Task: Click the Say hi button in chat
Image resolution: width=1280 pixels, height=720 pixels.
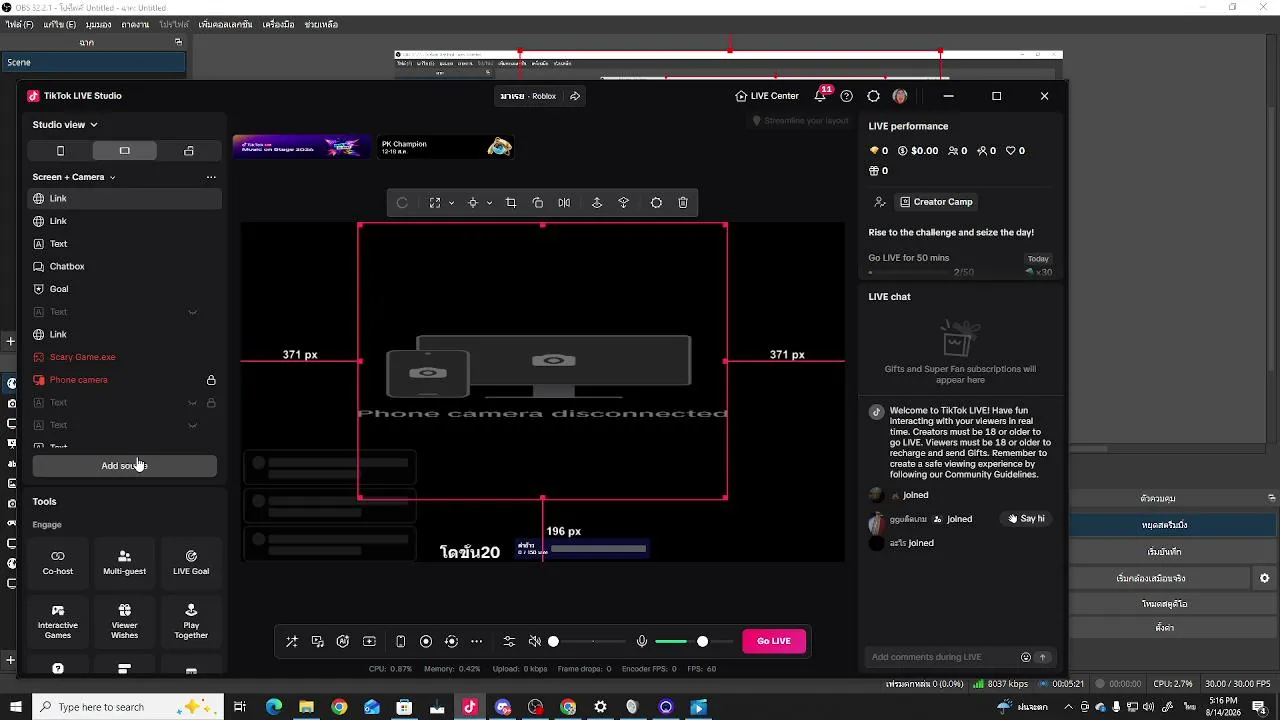Action: (x=1026, y=519)
